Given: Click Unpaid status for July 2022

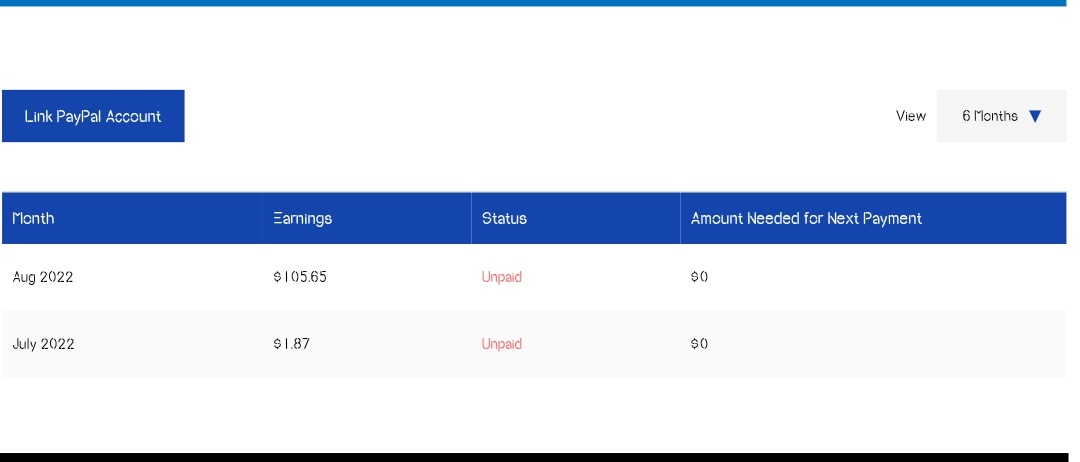Looking at the screenshot, I should coord(501,344).
